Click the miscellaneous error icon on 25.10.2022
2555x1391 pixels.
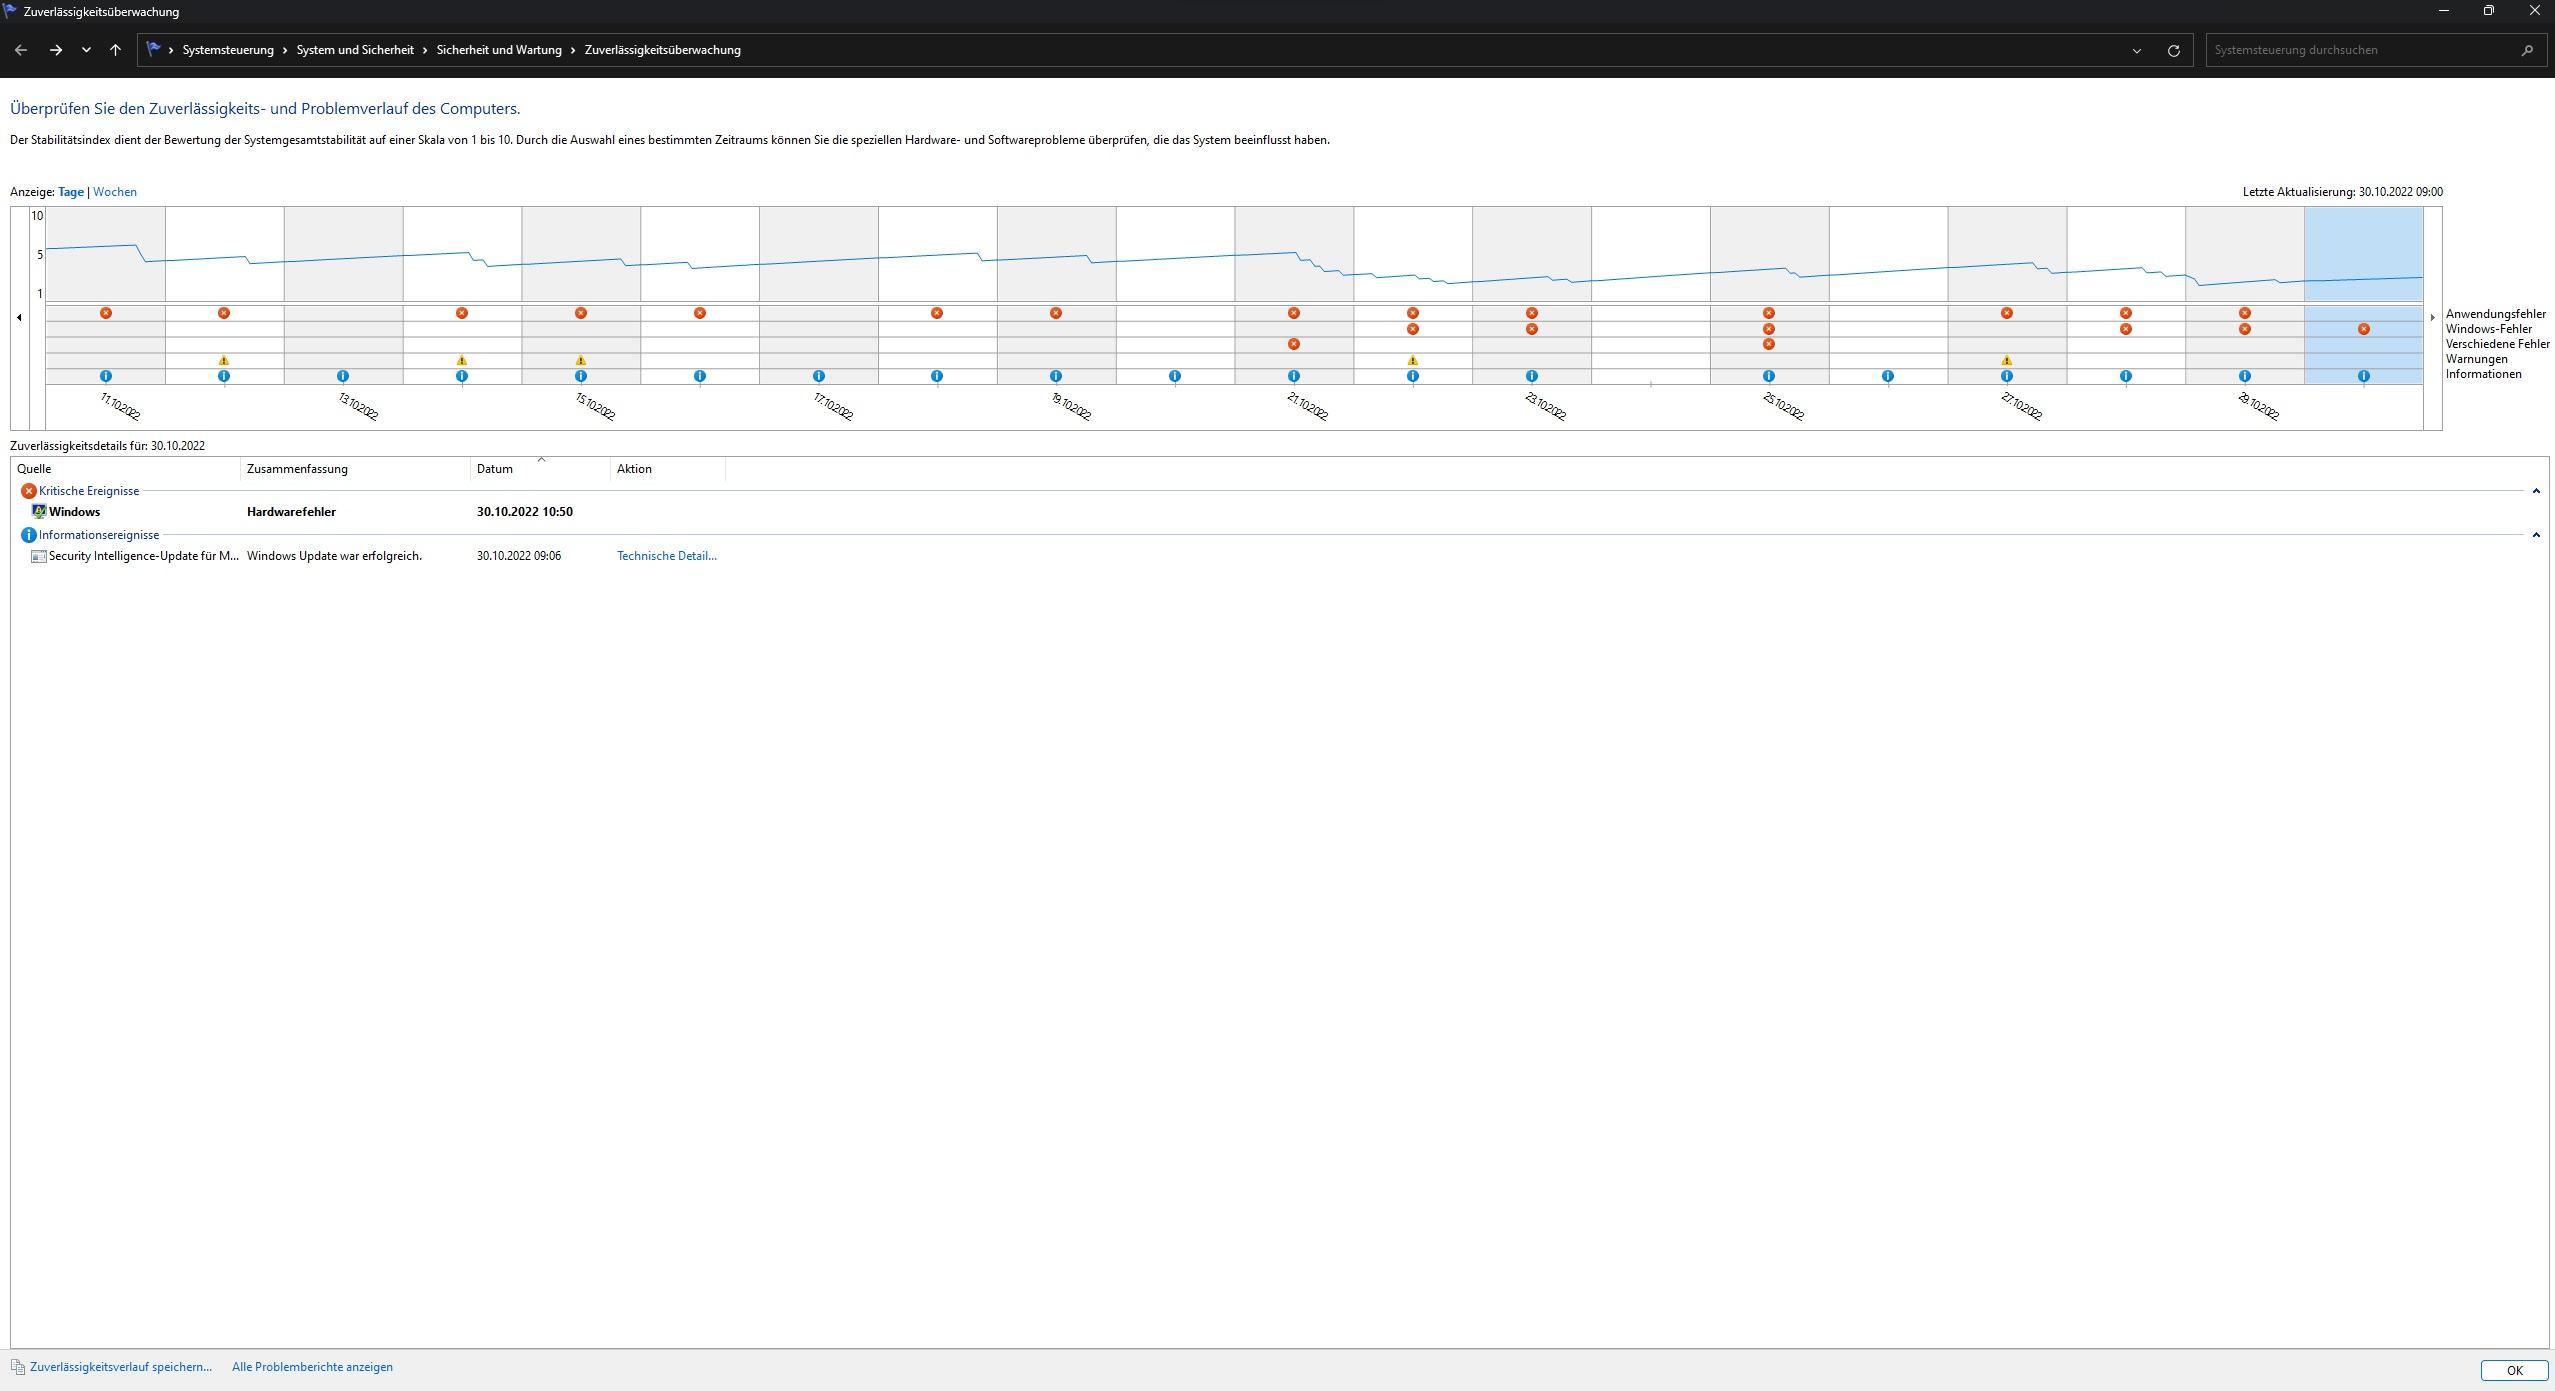point(1768,344)
